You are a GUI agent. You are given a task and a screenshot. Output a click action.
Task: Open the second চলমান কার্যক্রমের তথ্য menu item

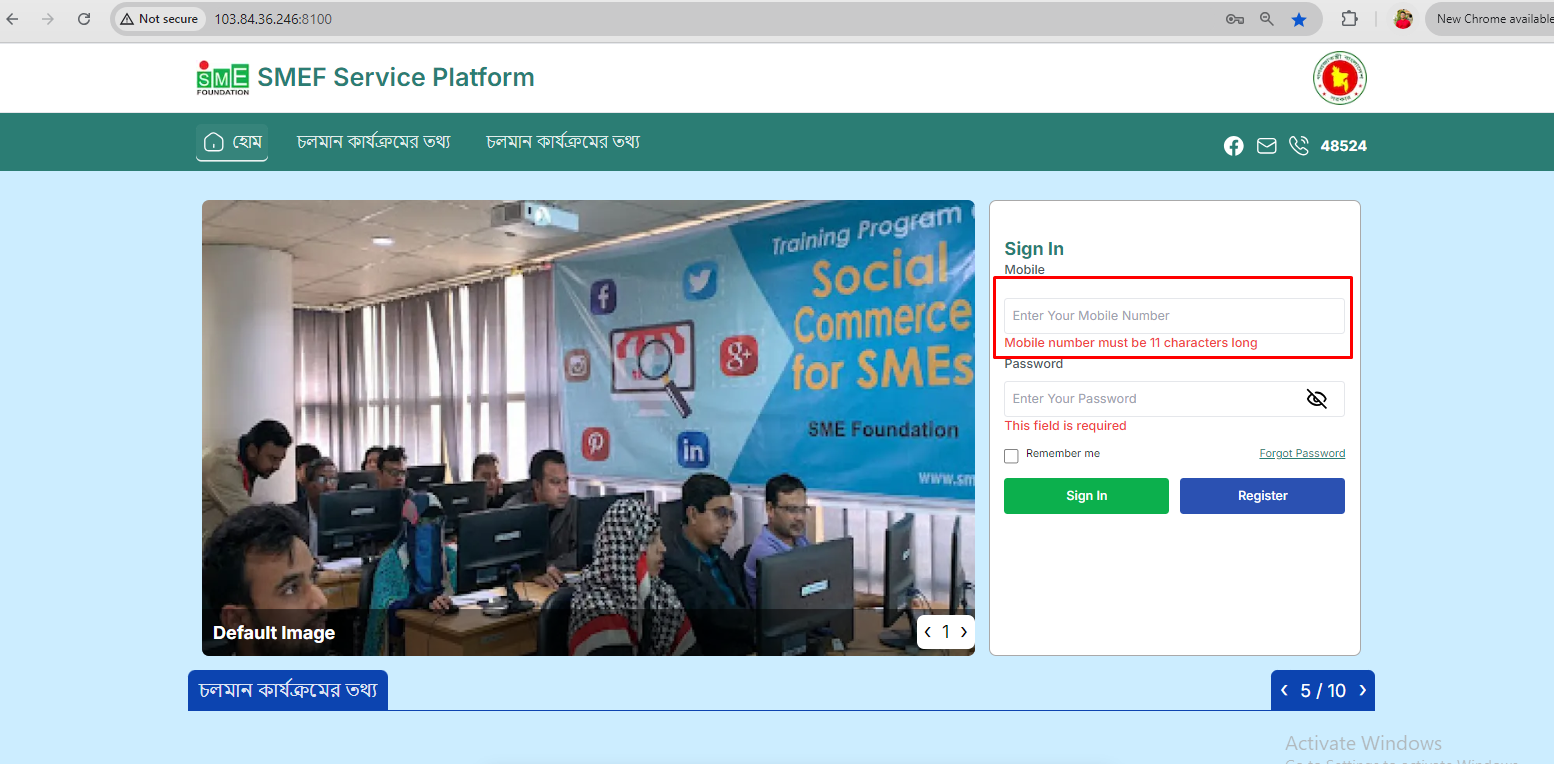(x=563, y=142)
